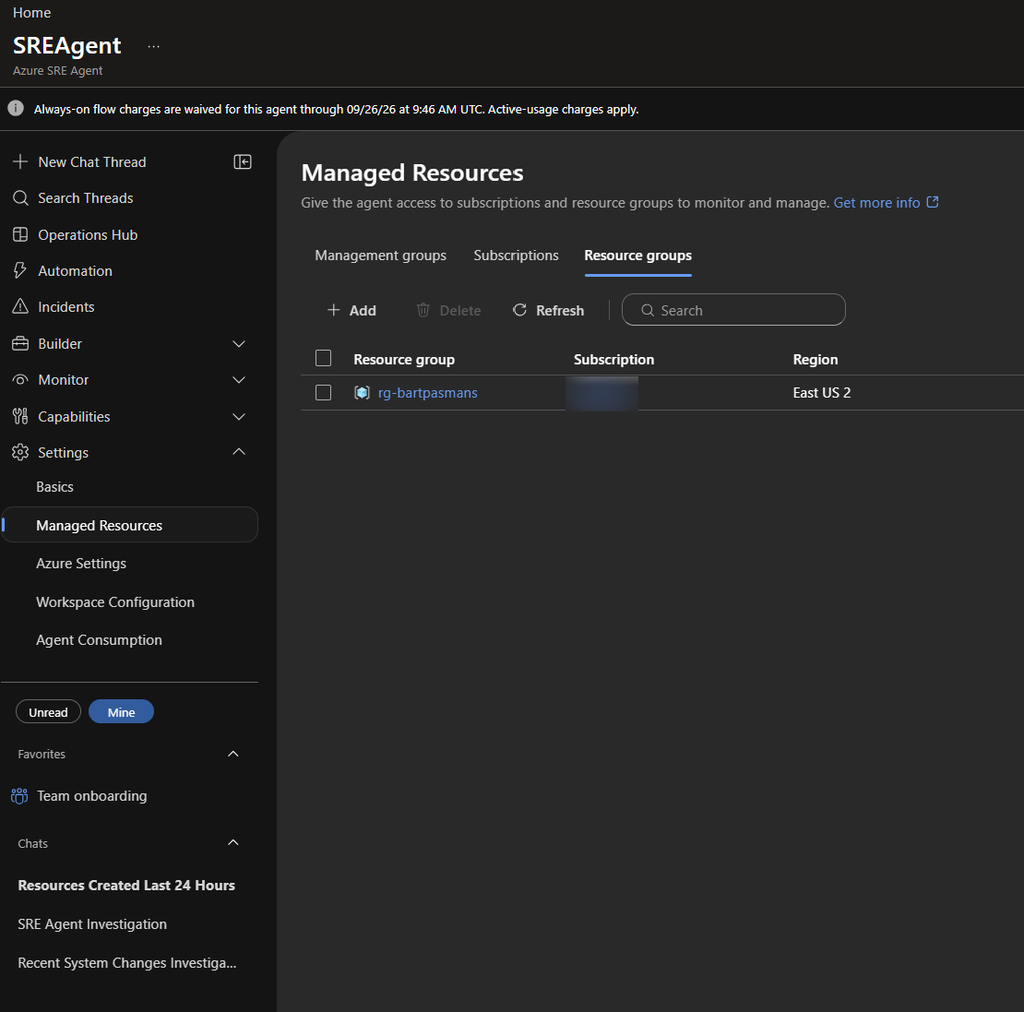Click the resource group cube icon
Image resolution: width=1024 pixels, height=1012 pixels.
(x=362, y=392)
